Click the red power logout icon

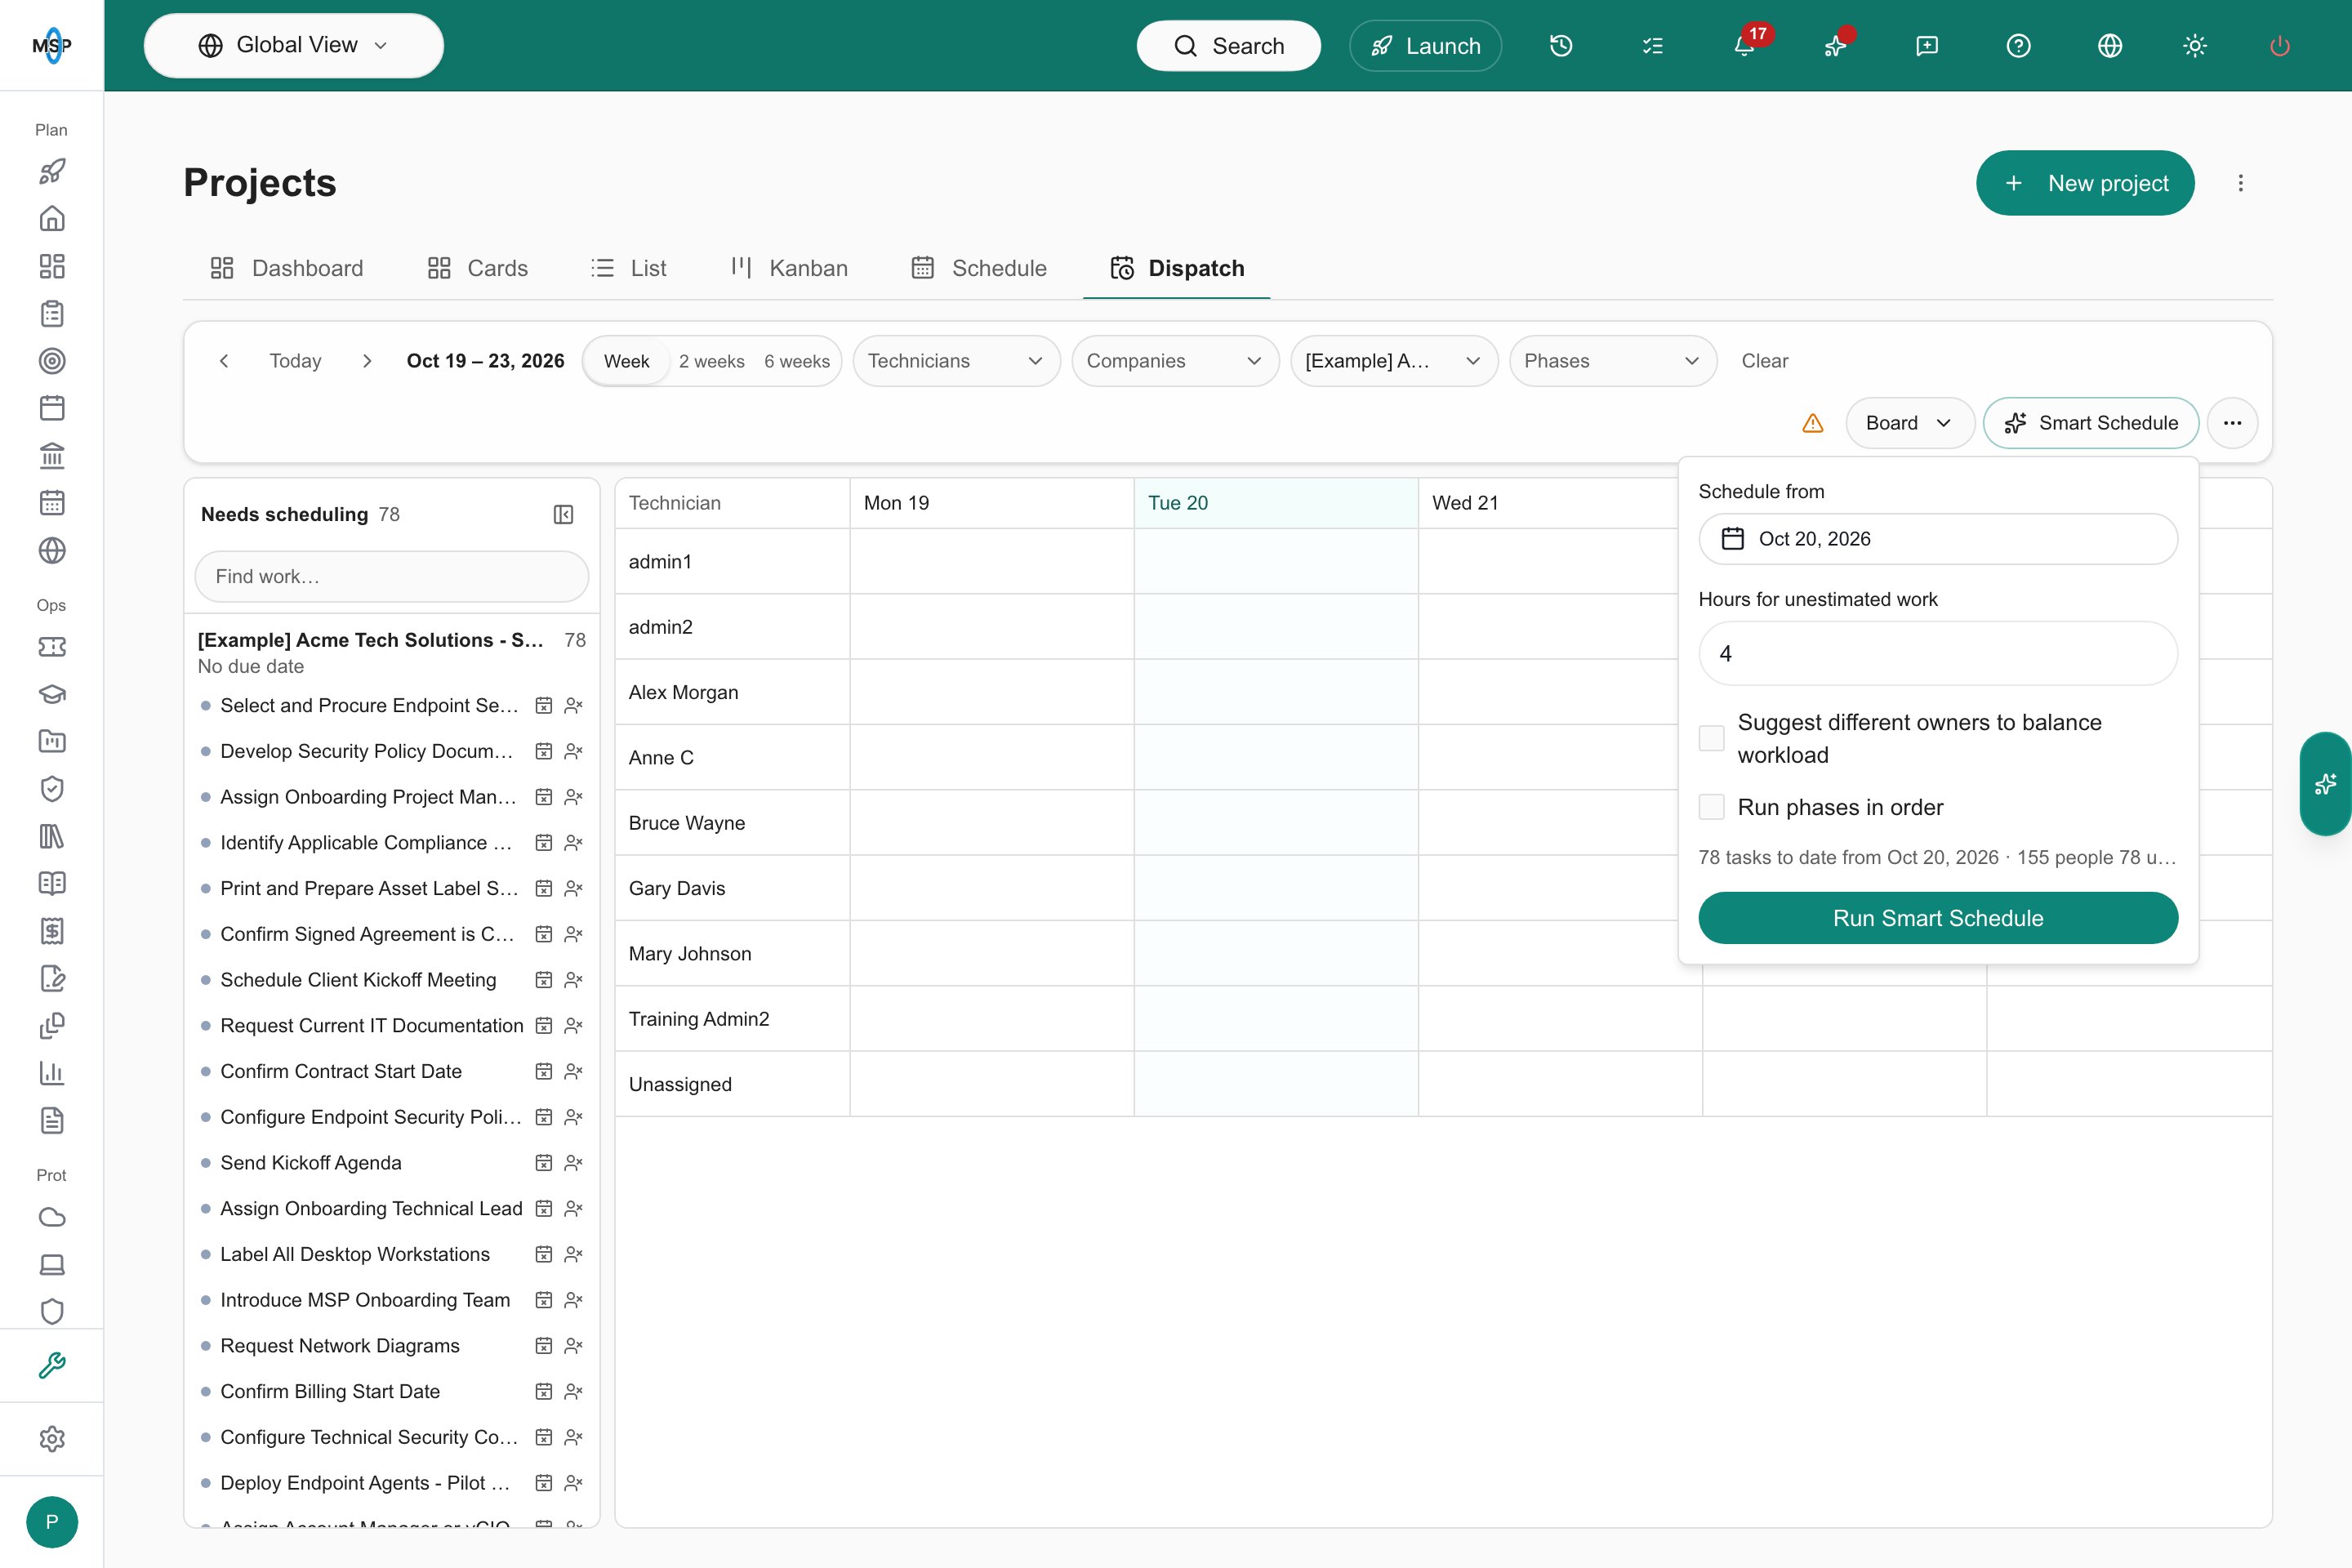(2280, 46)
